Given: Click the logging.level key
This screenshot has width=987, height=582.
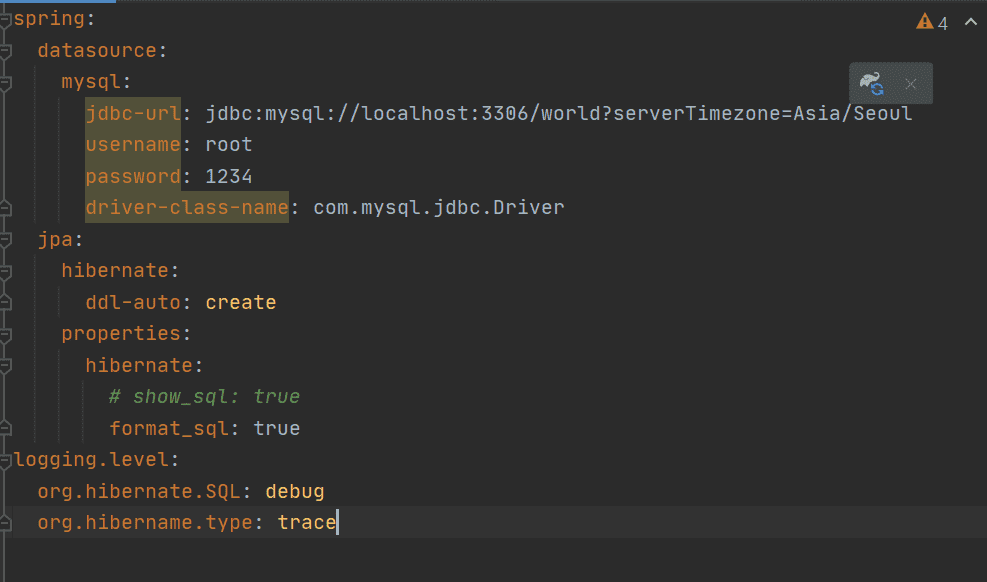Looking at the screenshot, I should 91,459.
